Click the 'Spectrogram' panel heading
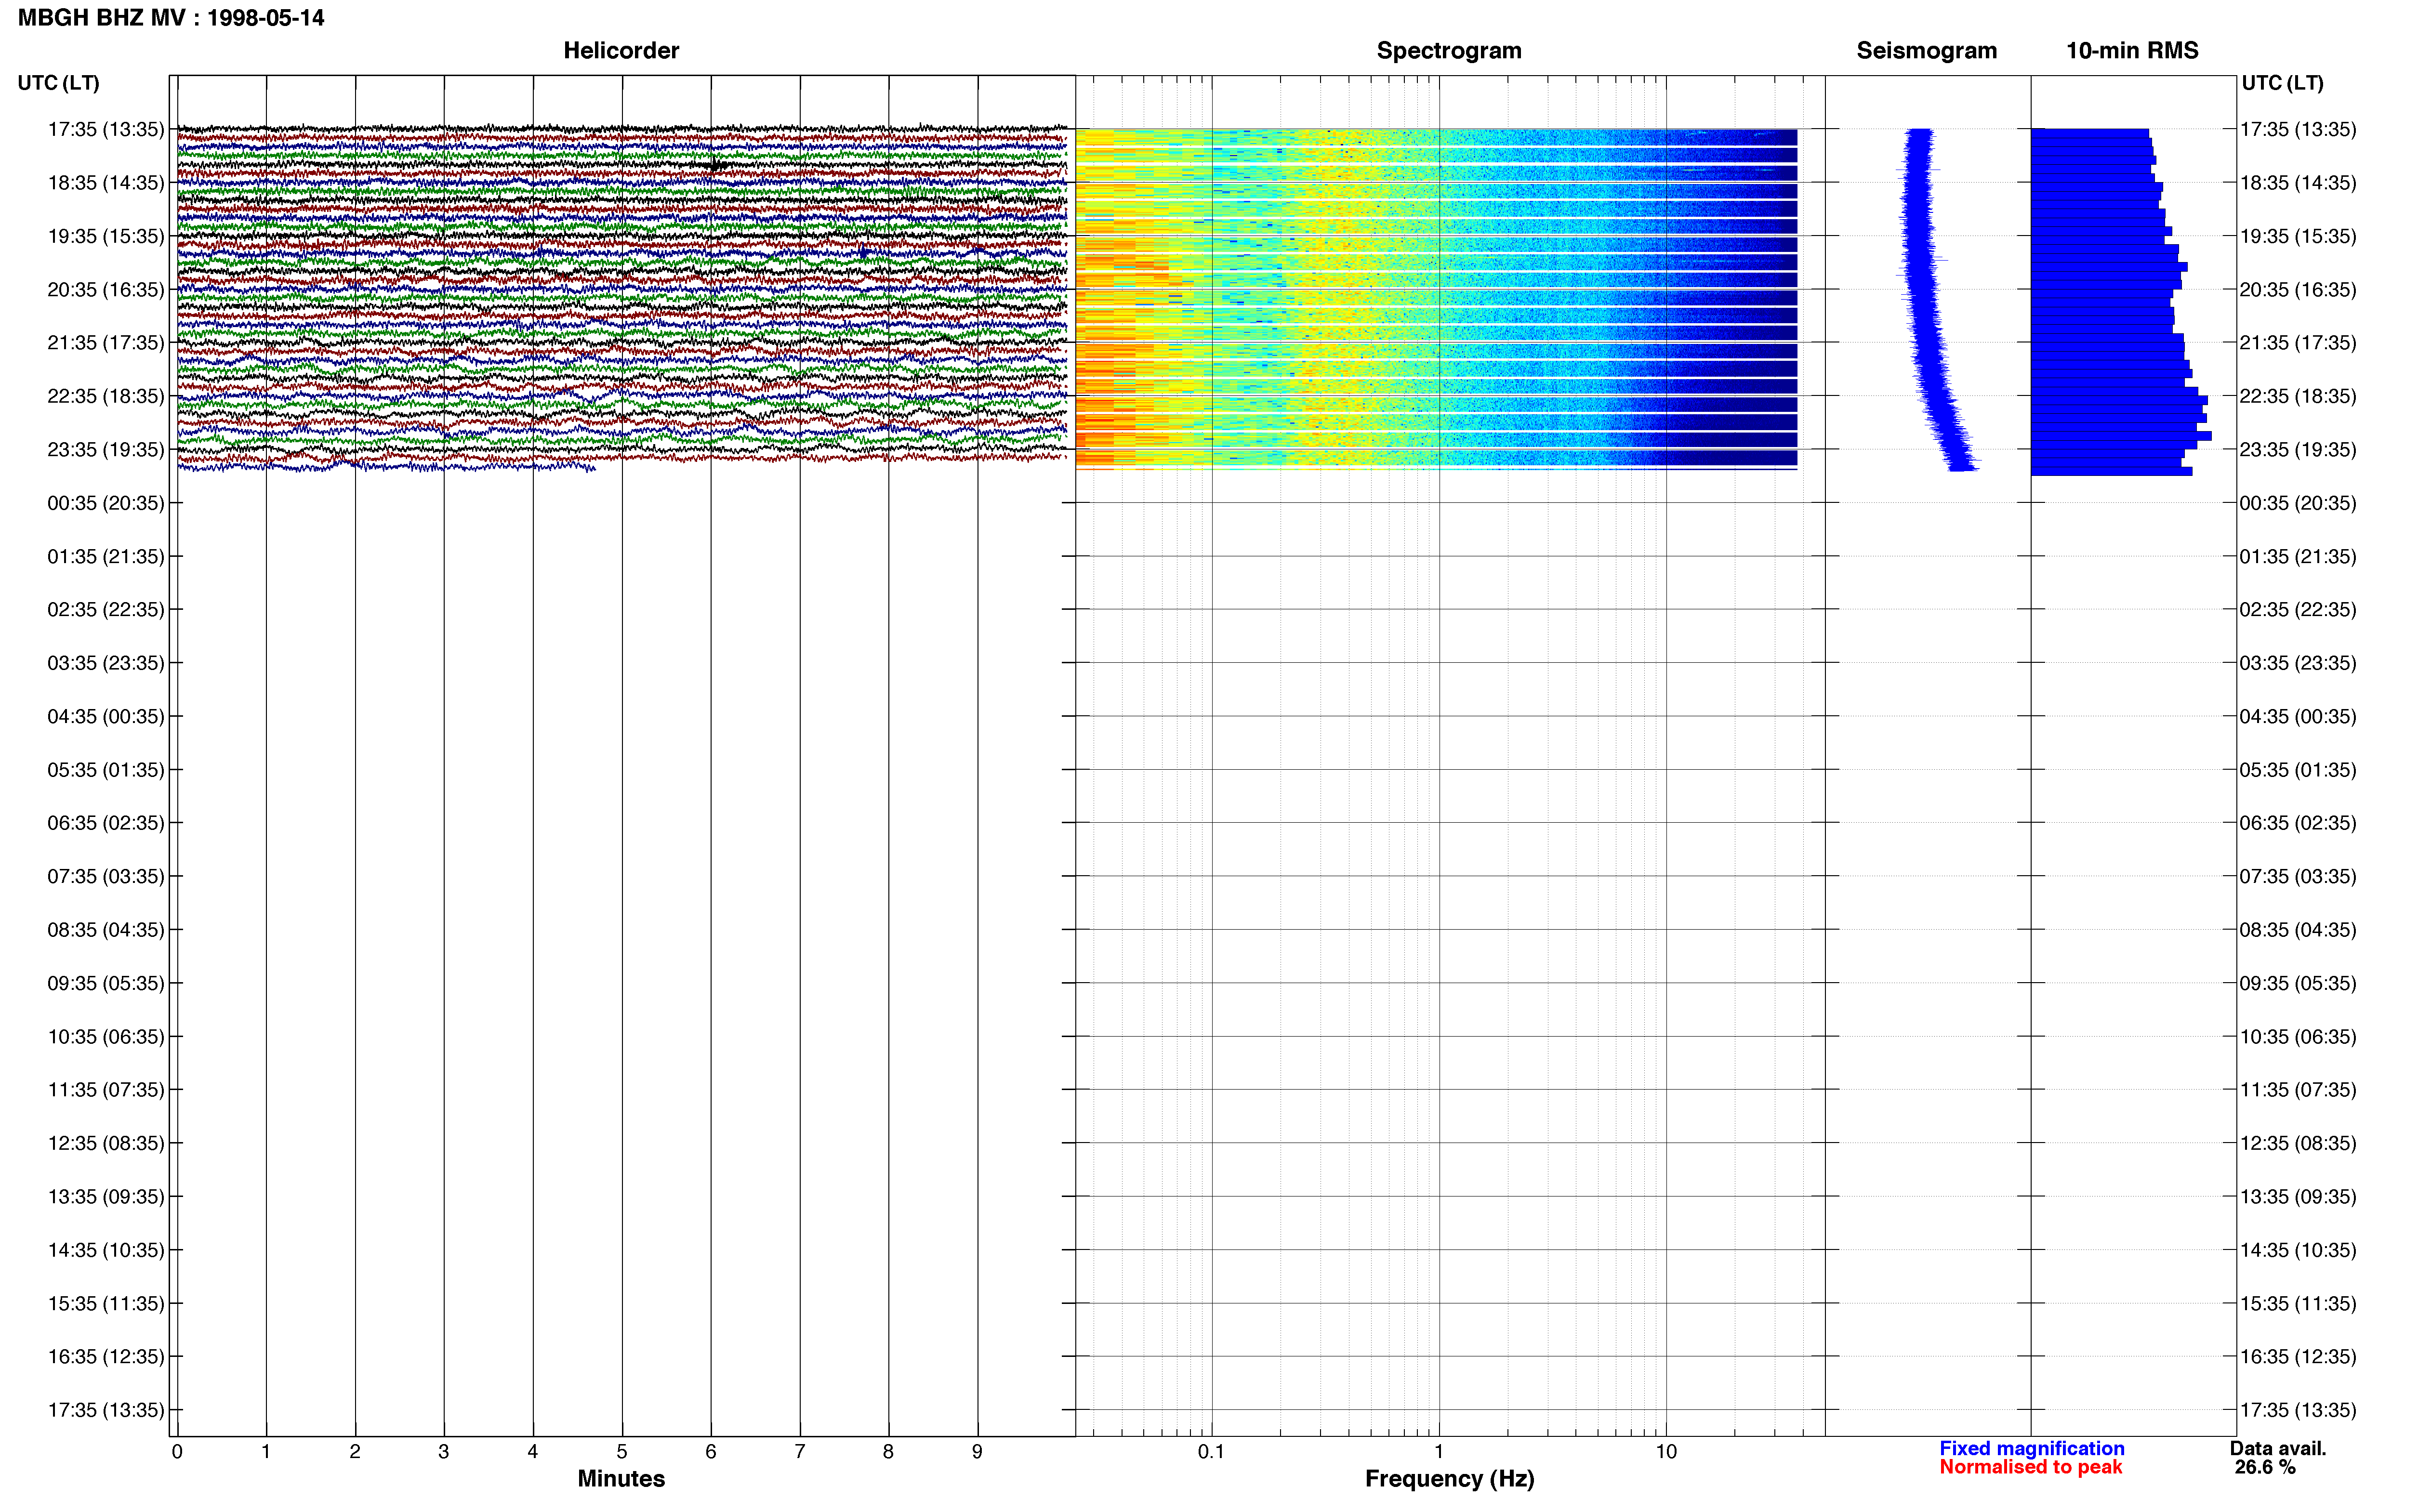This screenshot has height=1512, width=2418. (x=1449, y=51)
